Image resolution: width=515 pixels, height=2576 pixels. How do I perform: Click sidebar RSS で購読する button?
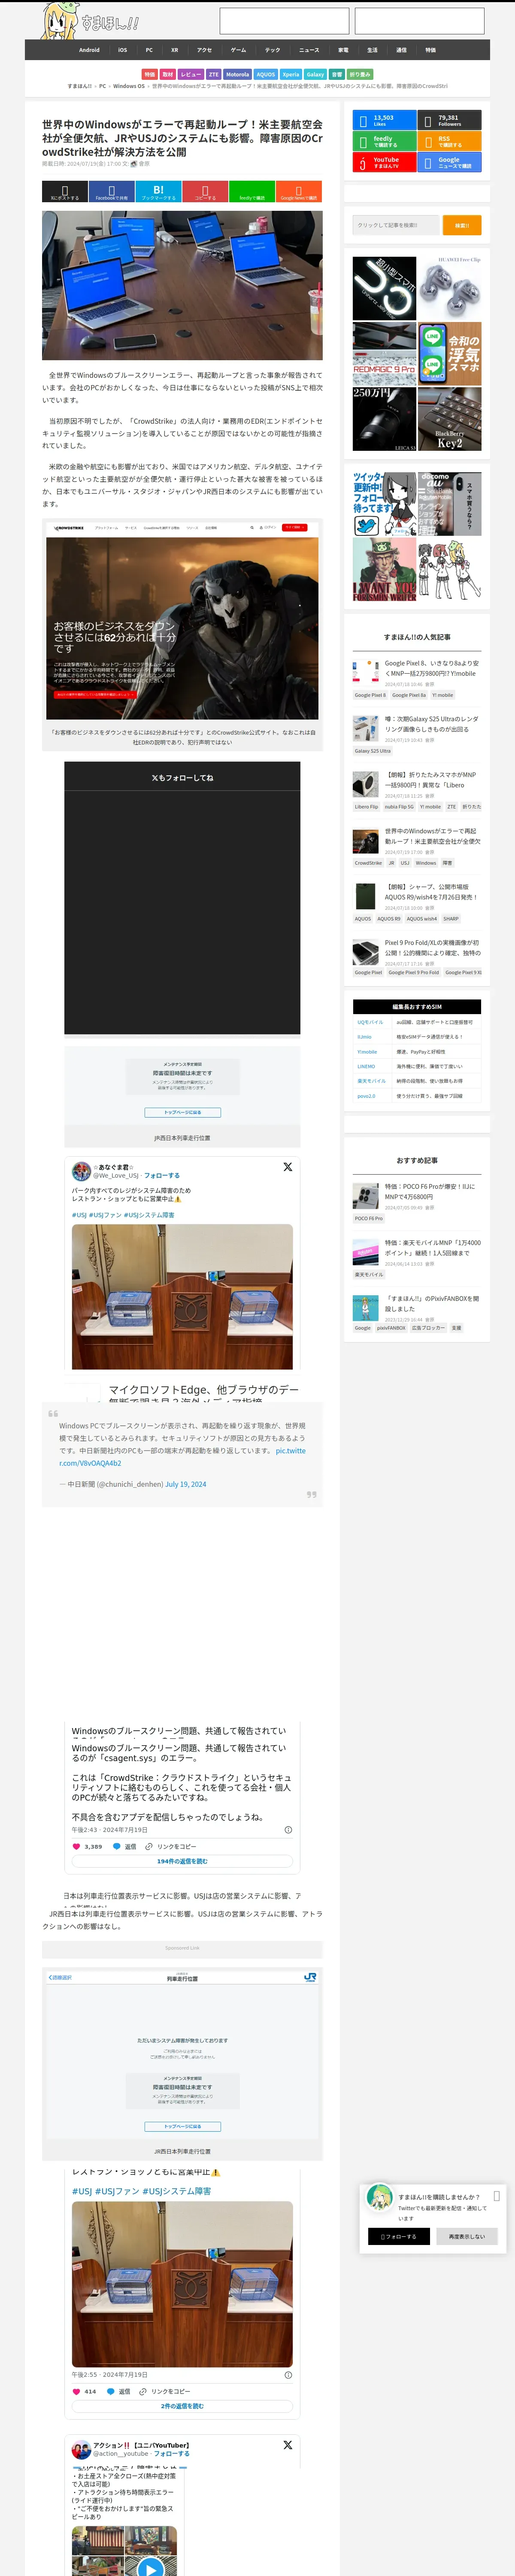click(449, 141)
